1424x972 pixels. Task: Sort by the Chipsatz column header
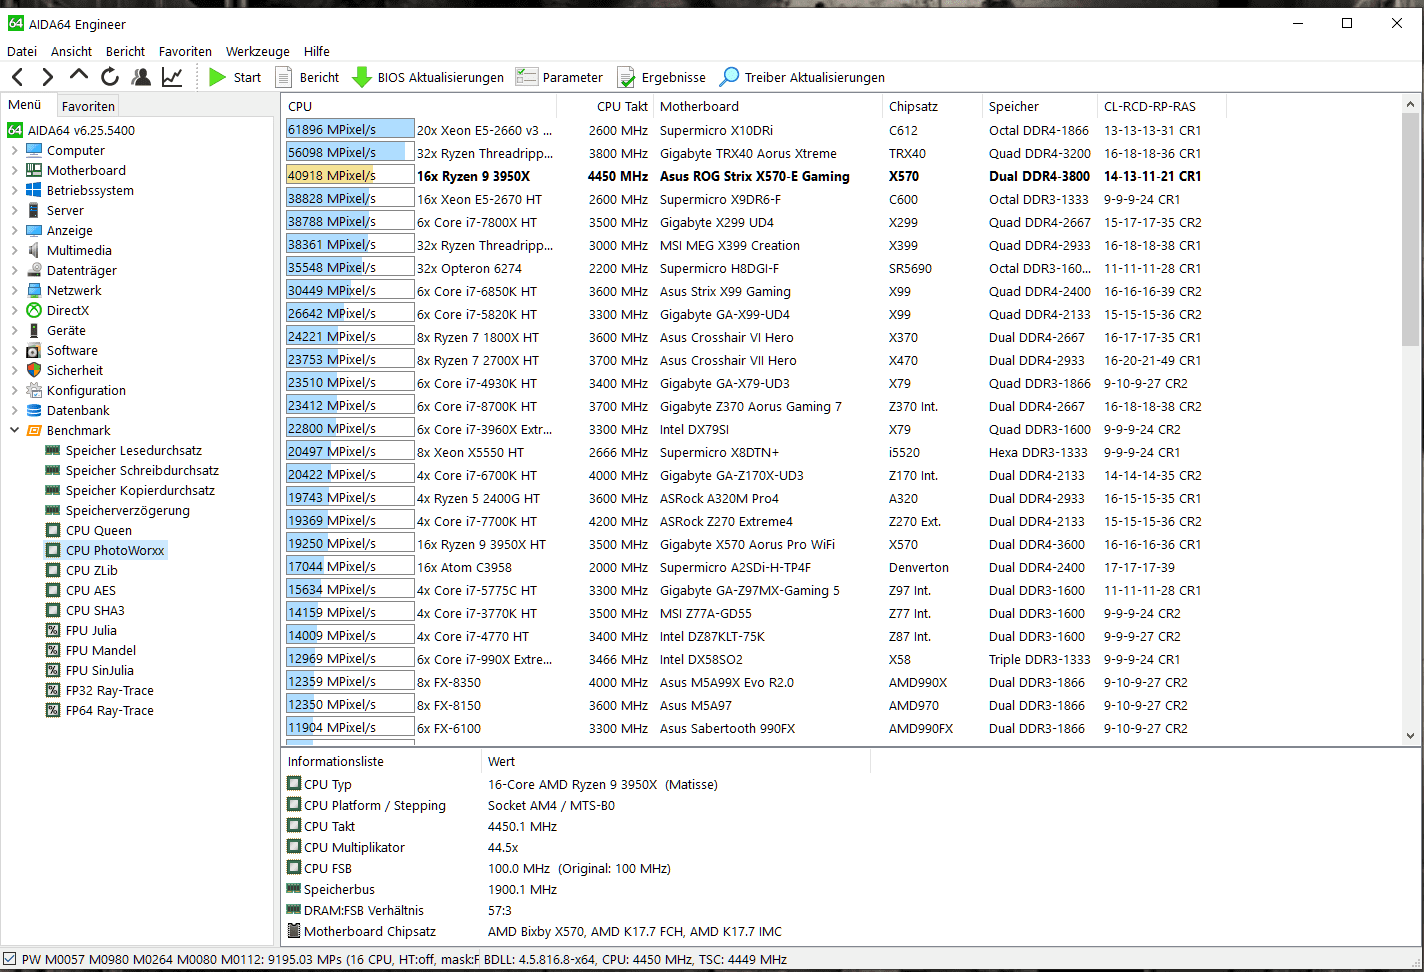933,106
